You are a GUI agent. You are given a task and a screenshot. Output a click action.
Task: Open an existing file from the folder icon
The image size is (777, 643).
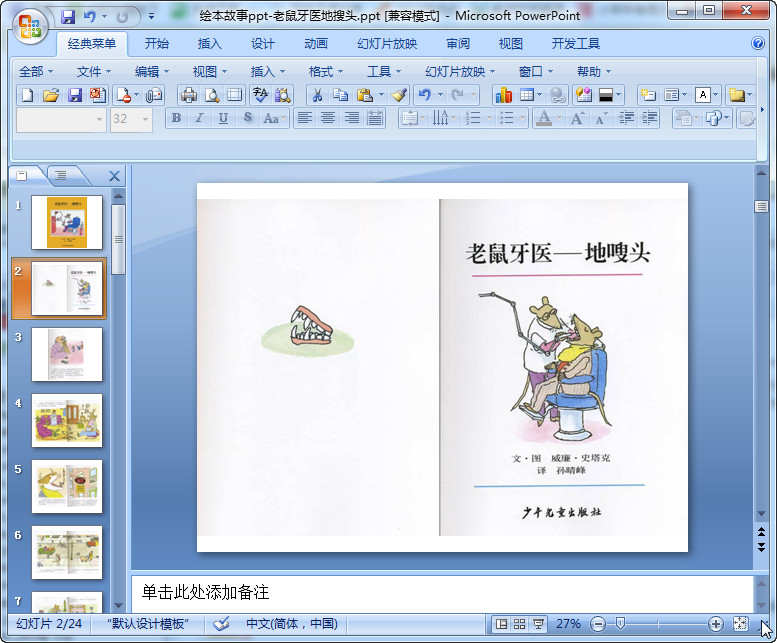coord(51,95)
